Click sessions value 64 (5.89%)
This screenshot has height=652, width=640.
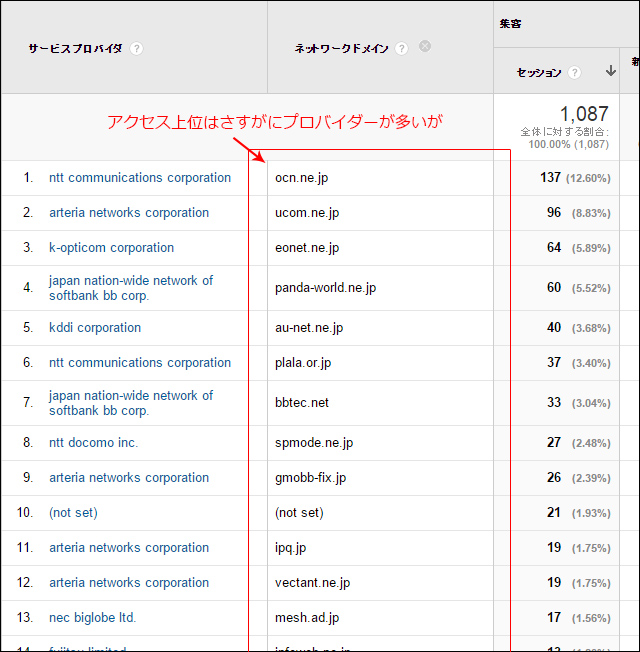point(578,247)
